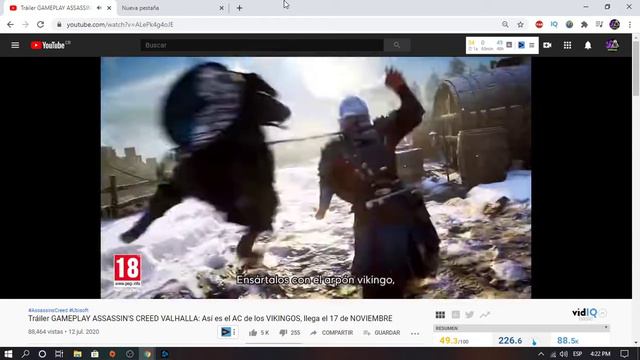Open the vidIQ header widget menu lines icon
640x360 pixels.
click(531, 45)
